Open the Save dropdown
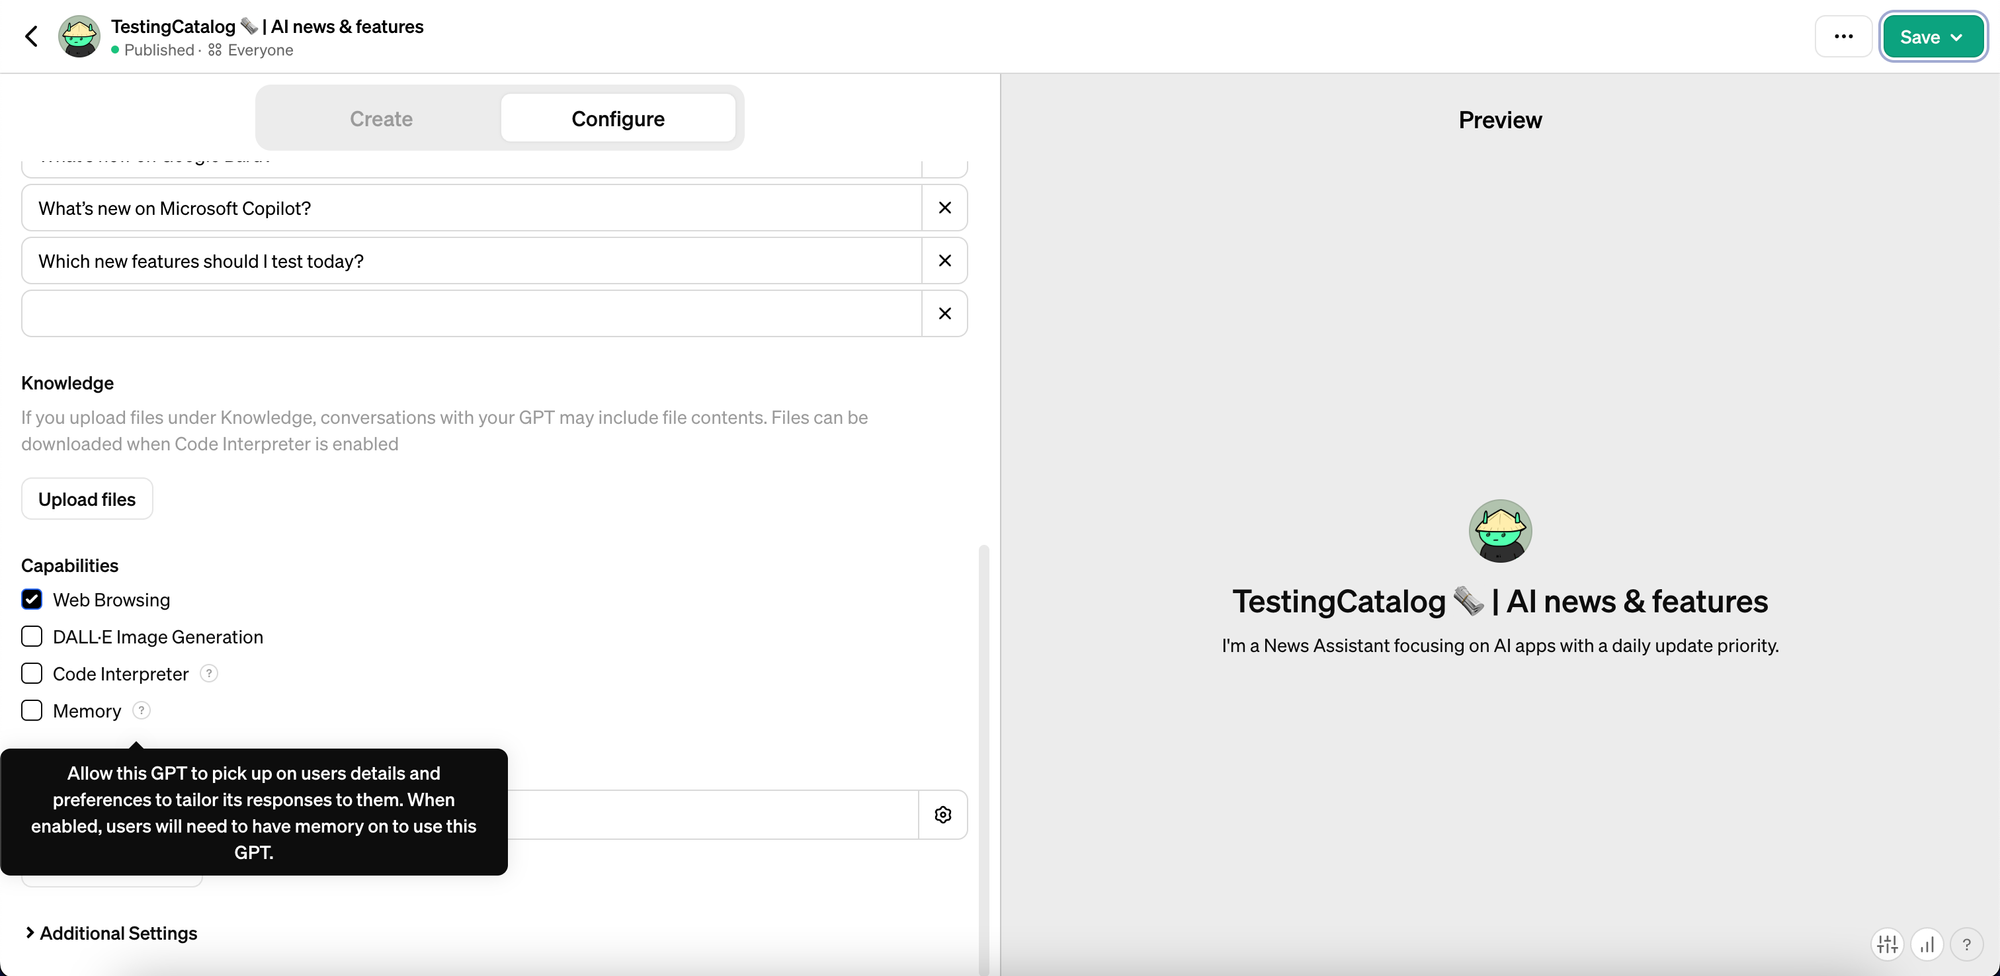Screen dimensions: 2000x976 (1933, 37)
